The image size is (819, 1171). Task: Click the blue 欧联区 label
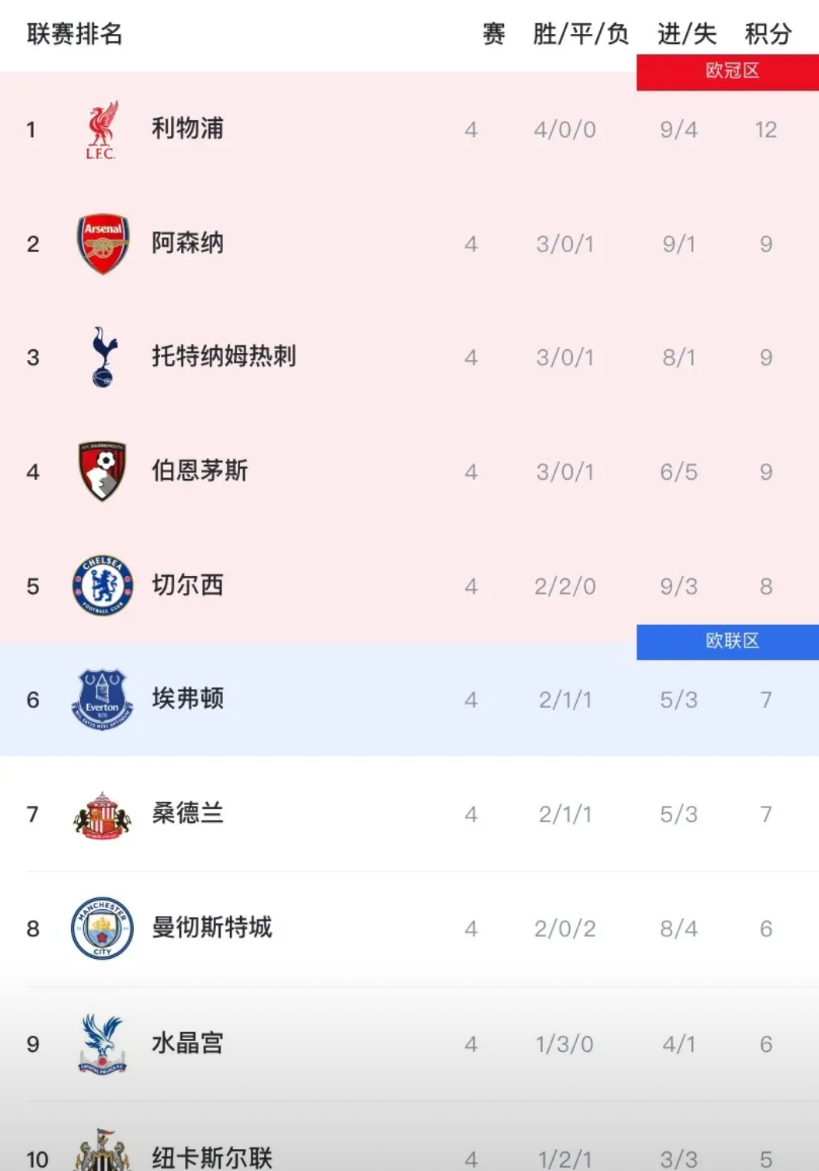732,642
